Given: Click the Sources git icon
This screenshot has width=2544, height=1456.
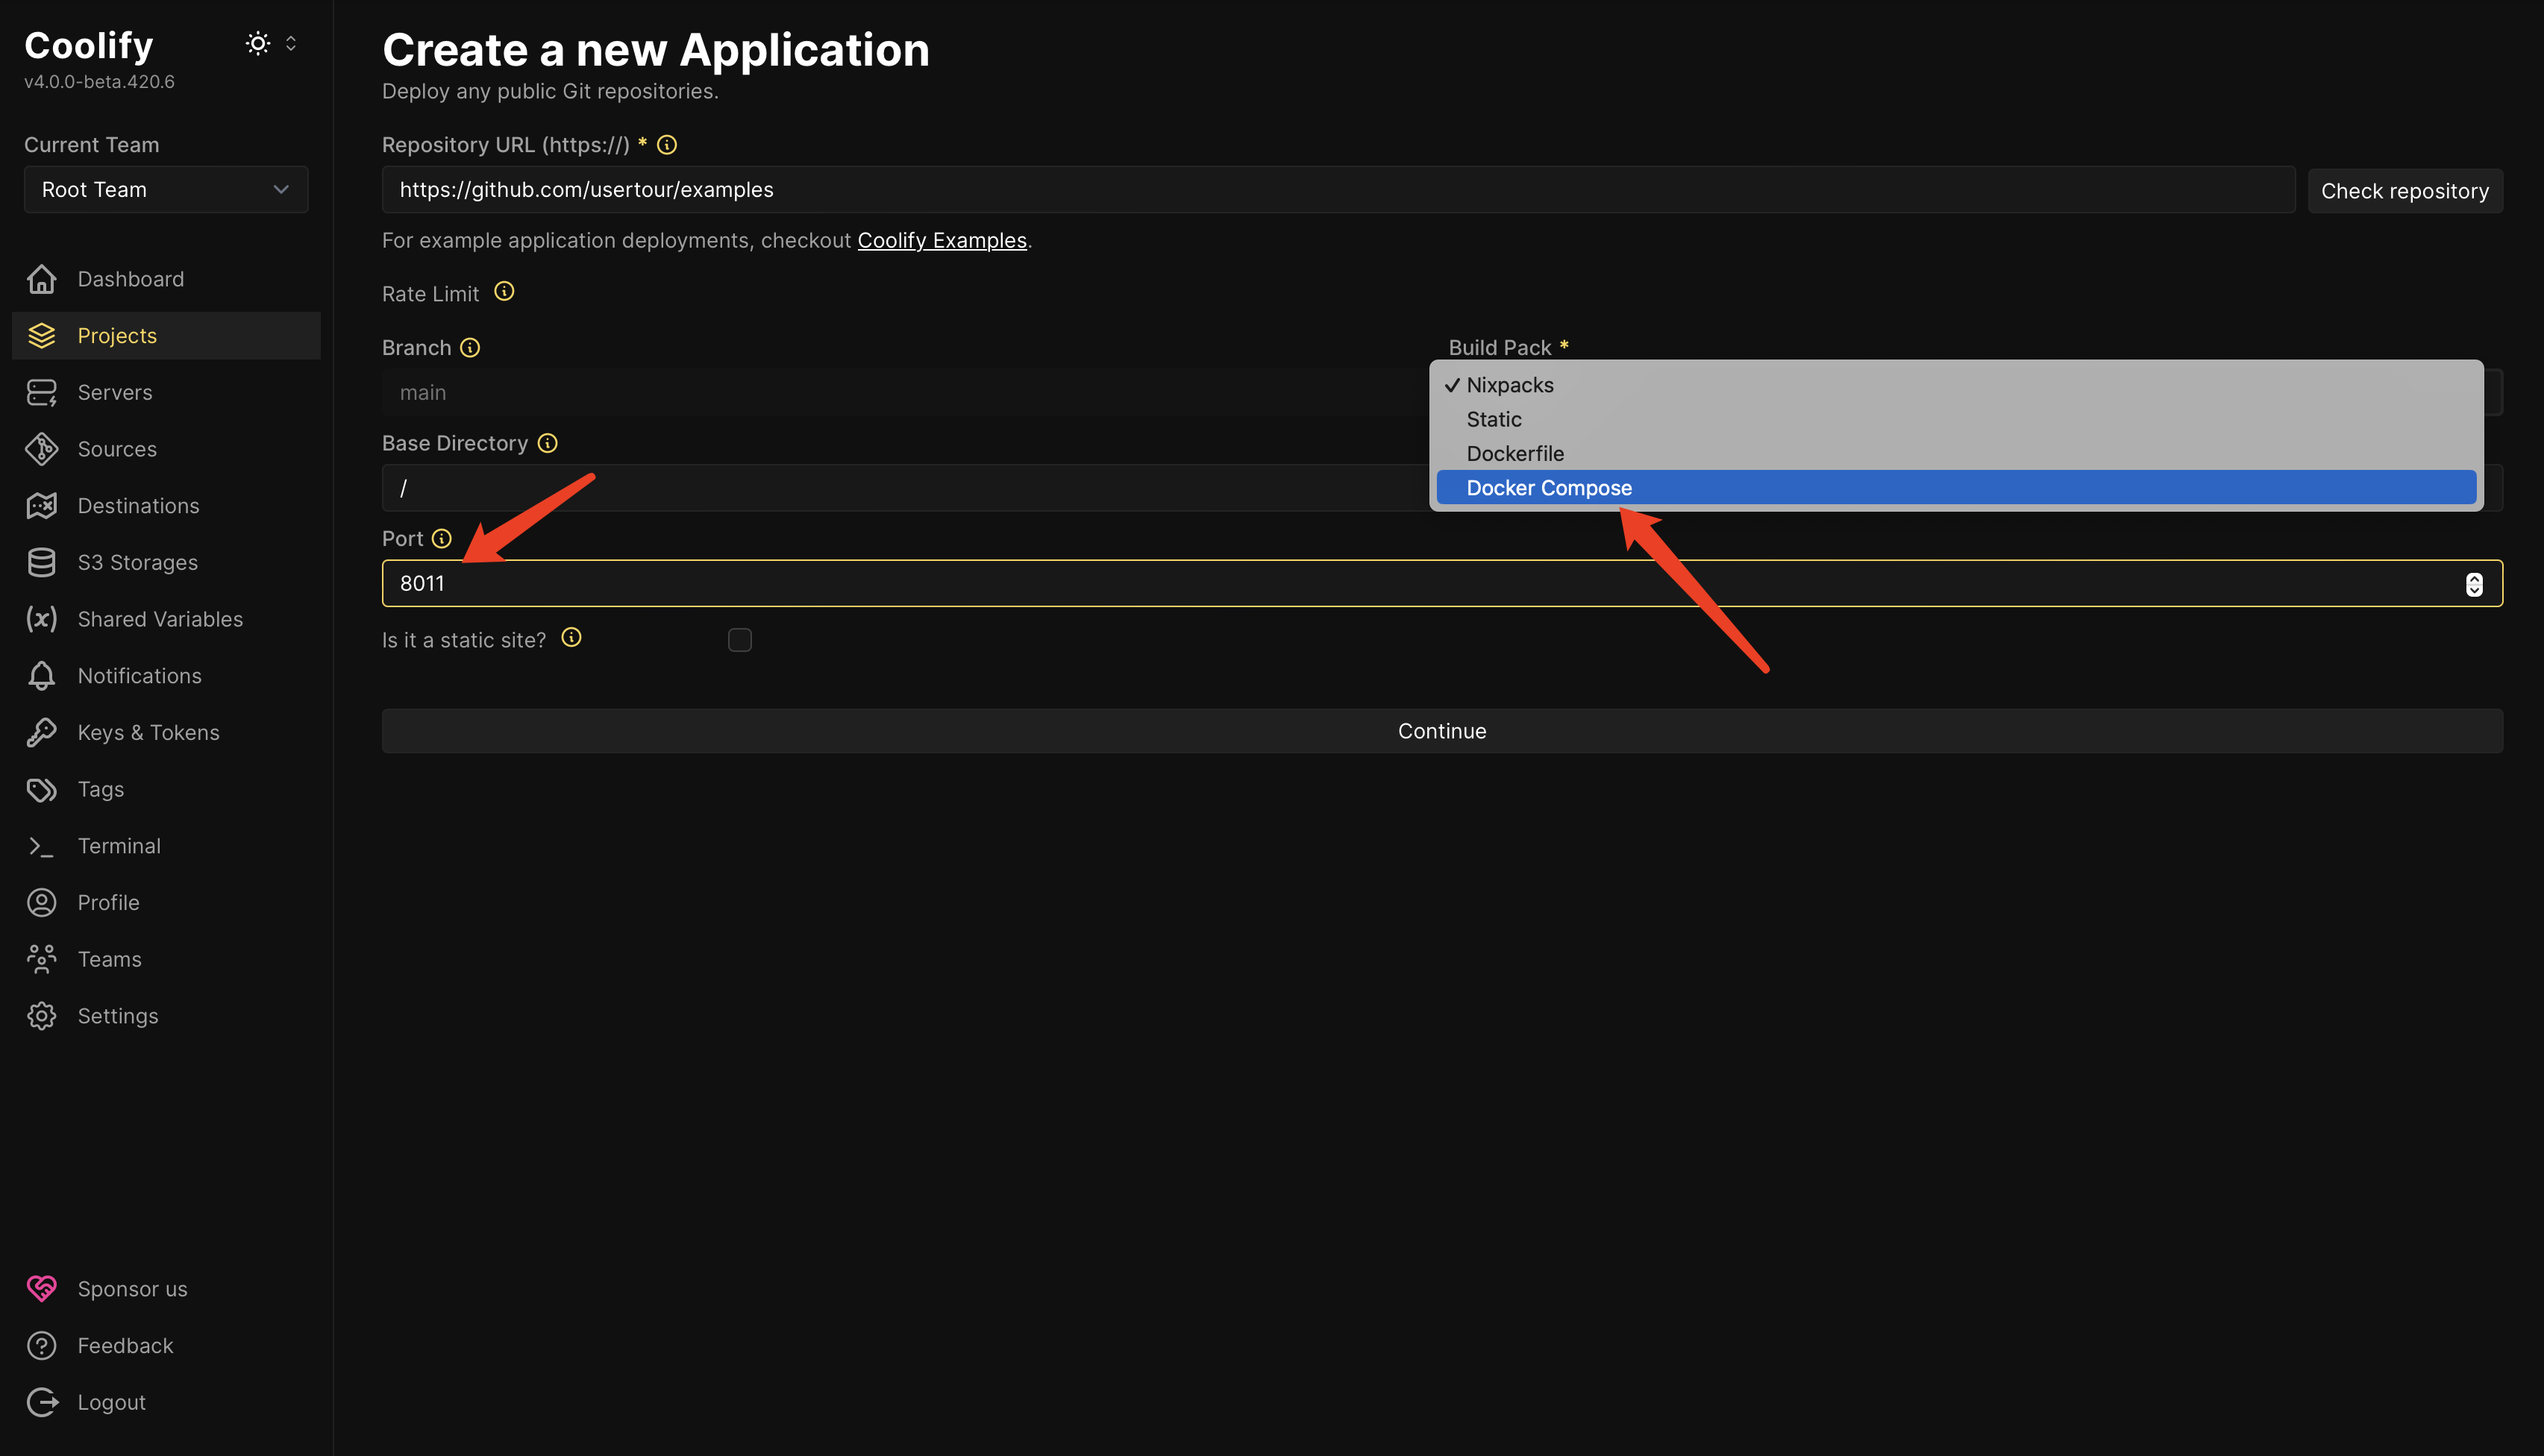Looking at the screenshot, I should click(x=41, y=449).
